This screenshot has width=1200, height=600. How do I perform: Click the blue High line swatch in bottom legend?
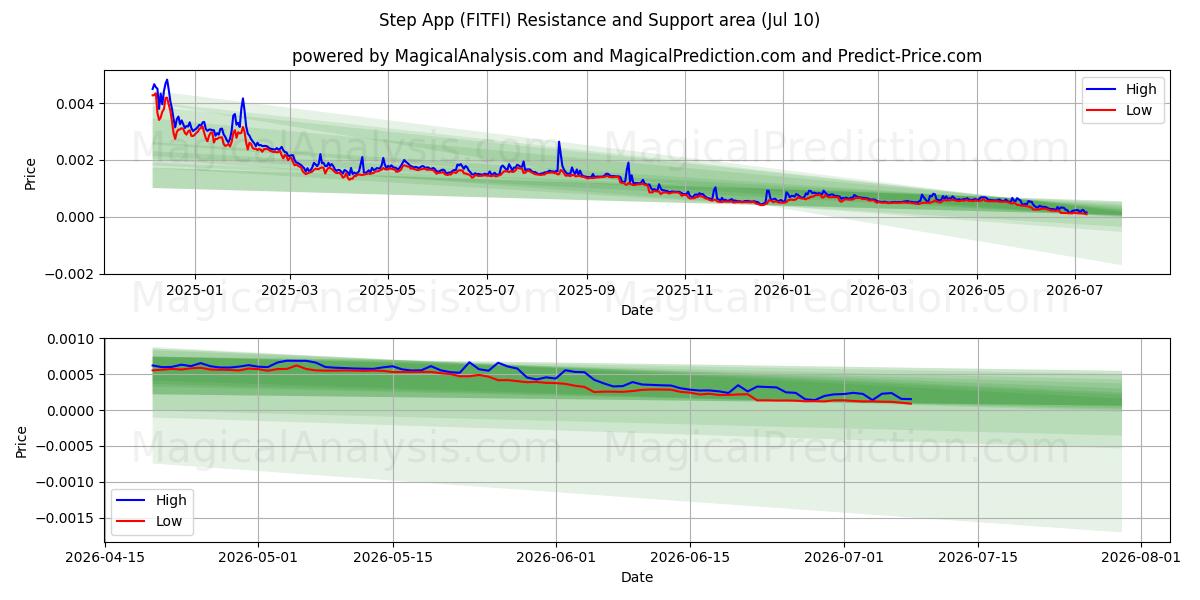pos(132,501)
